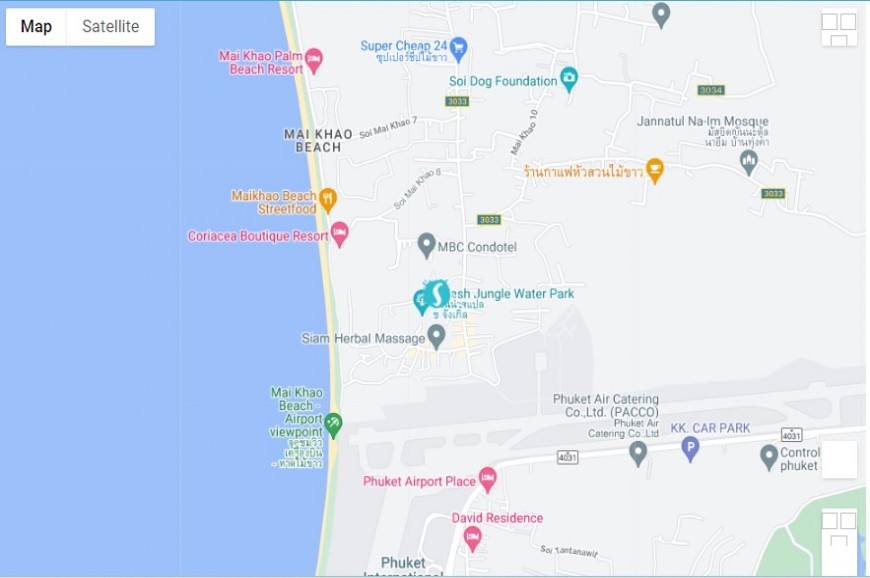This screenshot has width=870, height=578.
Task: Toggle fullscreen map view button
Action: [839, 29]
